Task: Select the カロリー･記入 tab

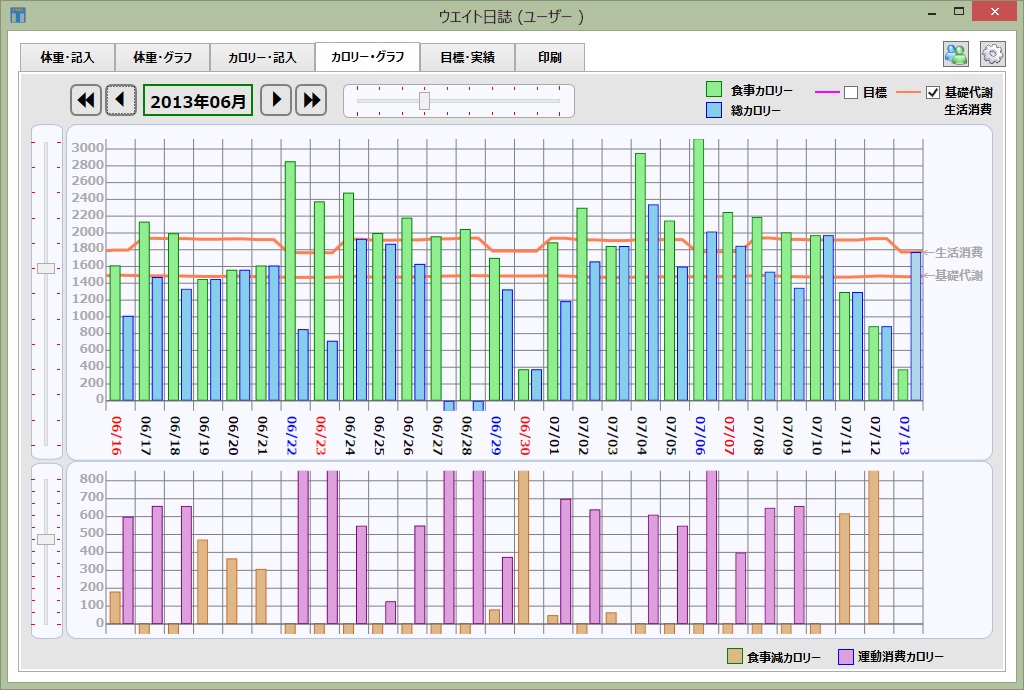Action: (x=262, y=57)
